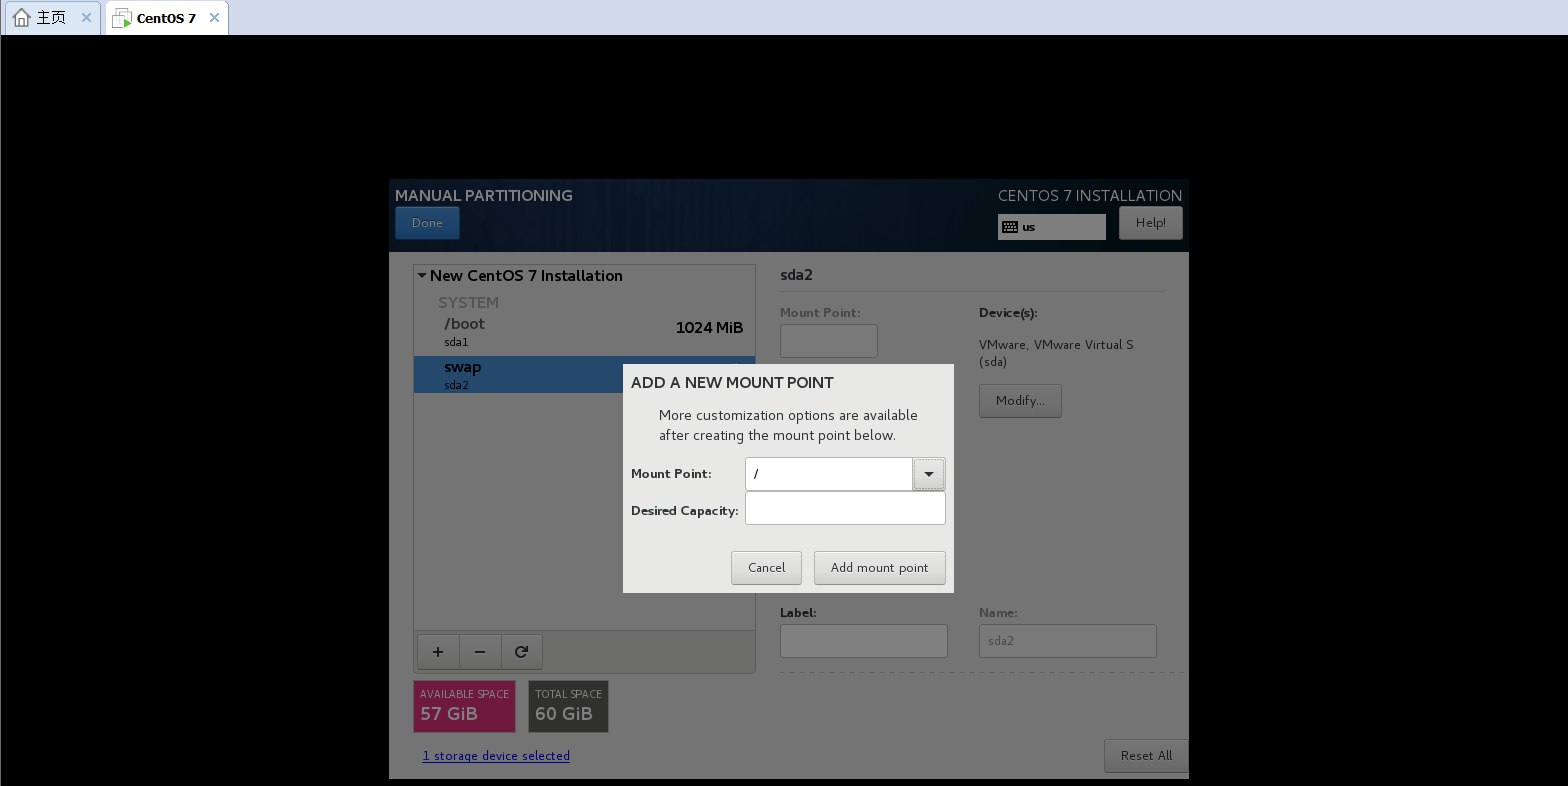The height and width of the screenshot is (786, 1568).
Task: Open the Mount Point dropdown arrow
Action: click(x=929, y=474)
